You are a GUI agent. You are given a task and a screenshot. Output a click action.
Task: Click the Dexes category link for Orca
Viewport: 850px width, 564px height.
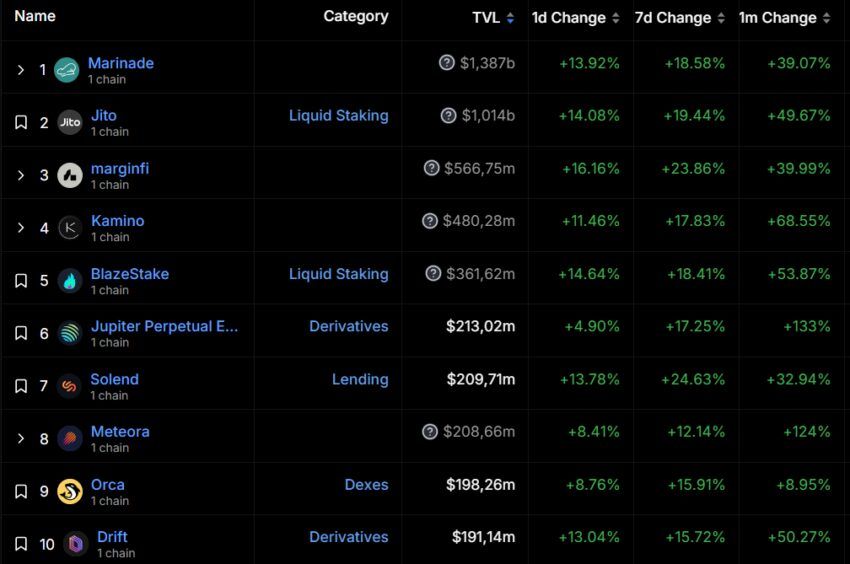366,484
